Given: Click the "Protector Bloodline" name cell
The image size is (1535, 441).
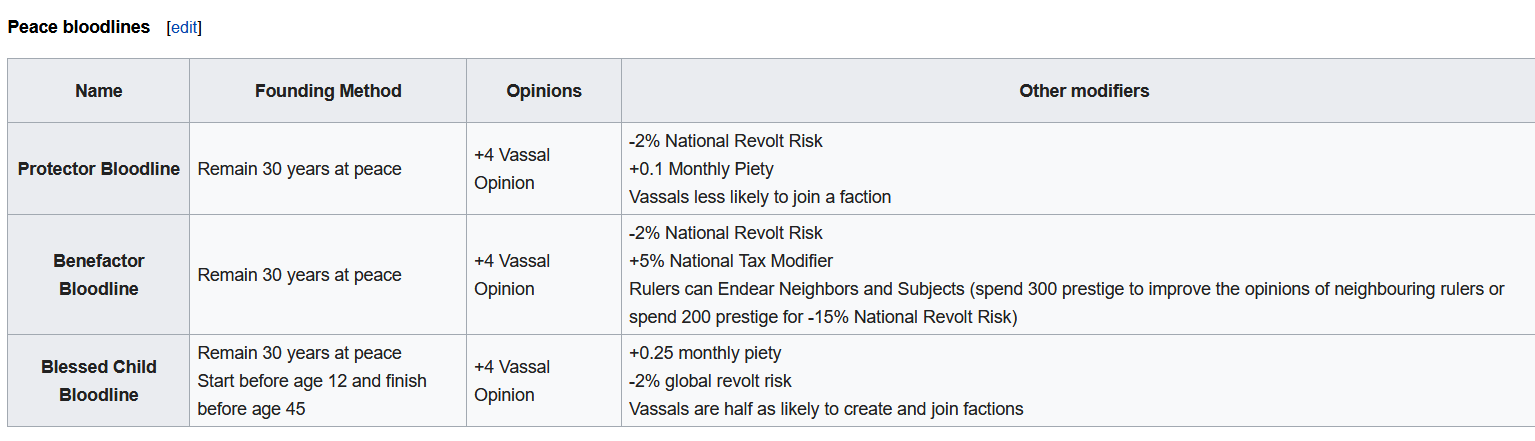Looking at the screenshot, I should point(99,169).
